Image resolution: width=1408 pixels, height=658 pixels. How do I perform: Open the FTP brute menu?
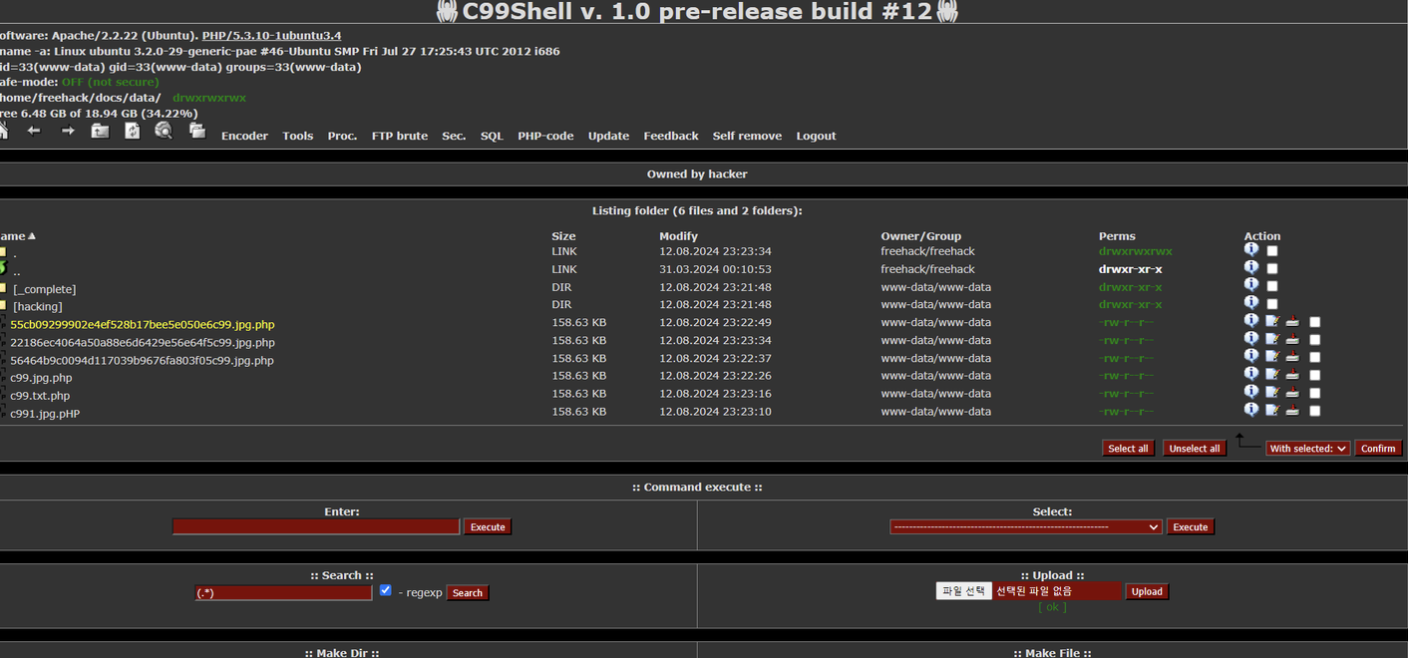click(399, 136)
